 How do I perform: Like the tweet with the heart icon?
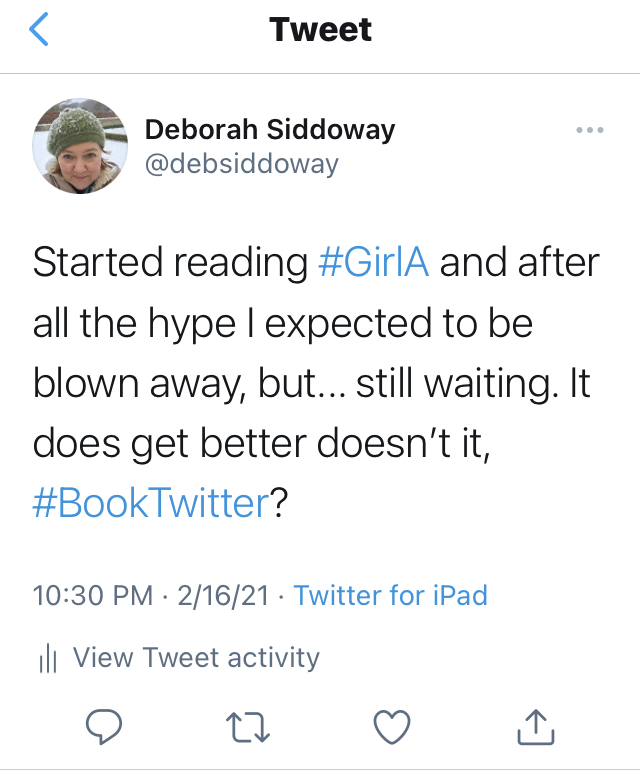point(392,728)
